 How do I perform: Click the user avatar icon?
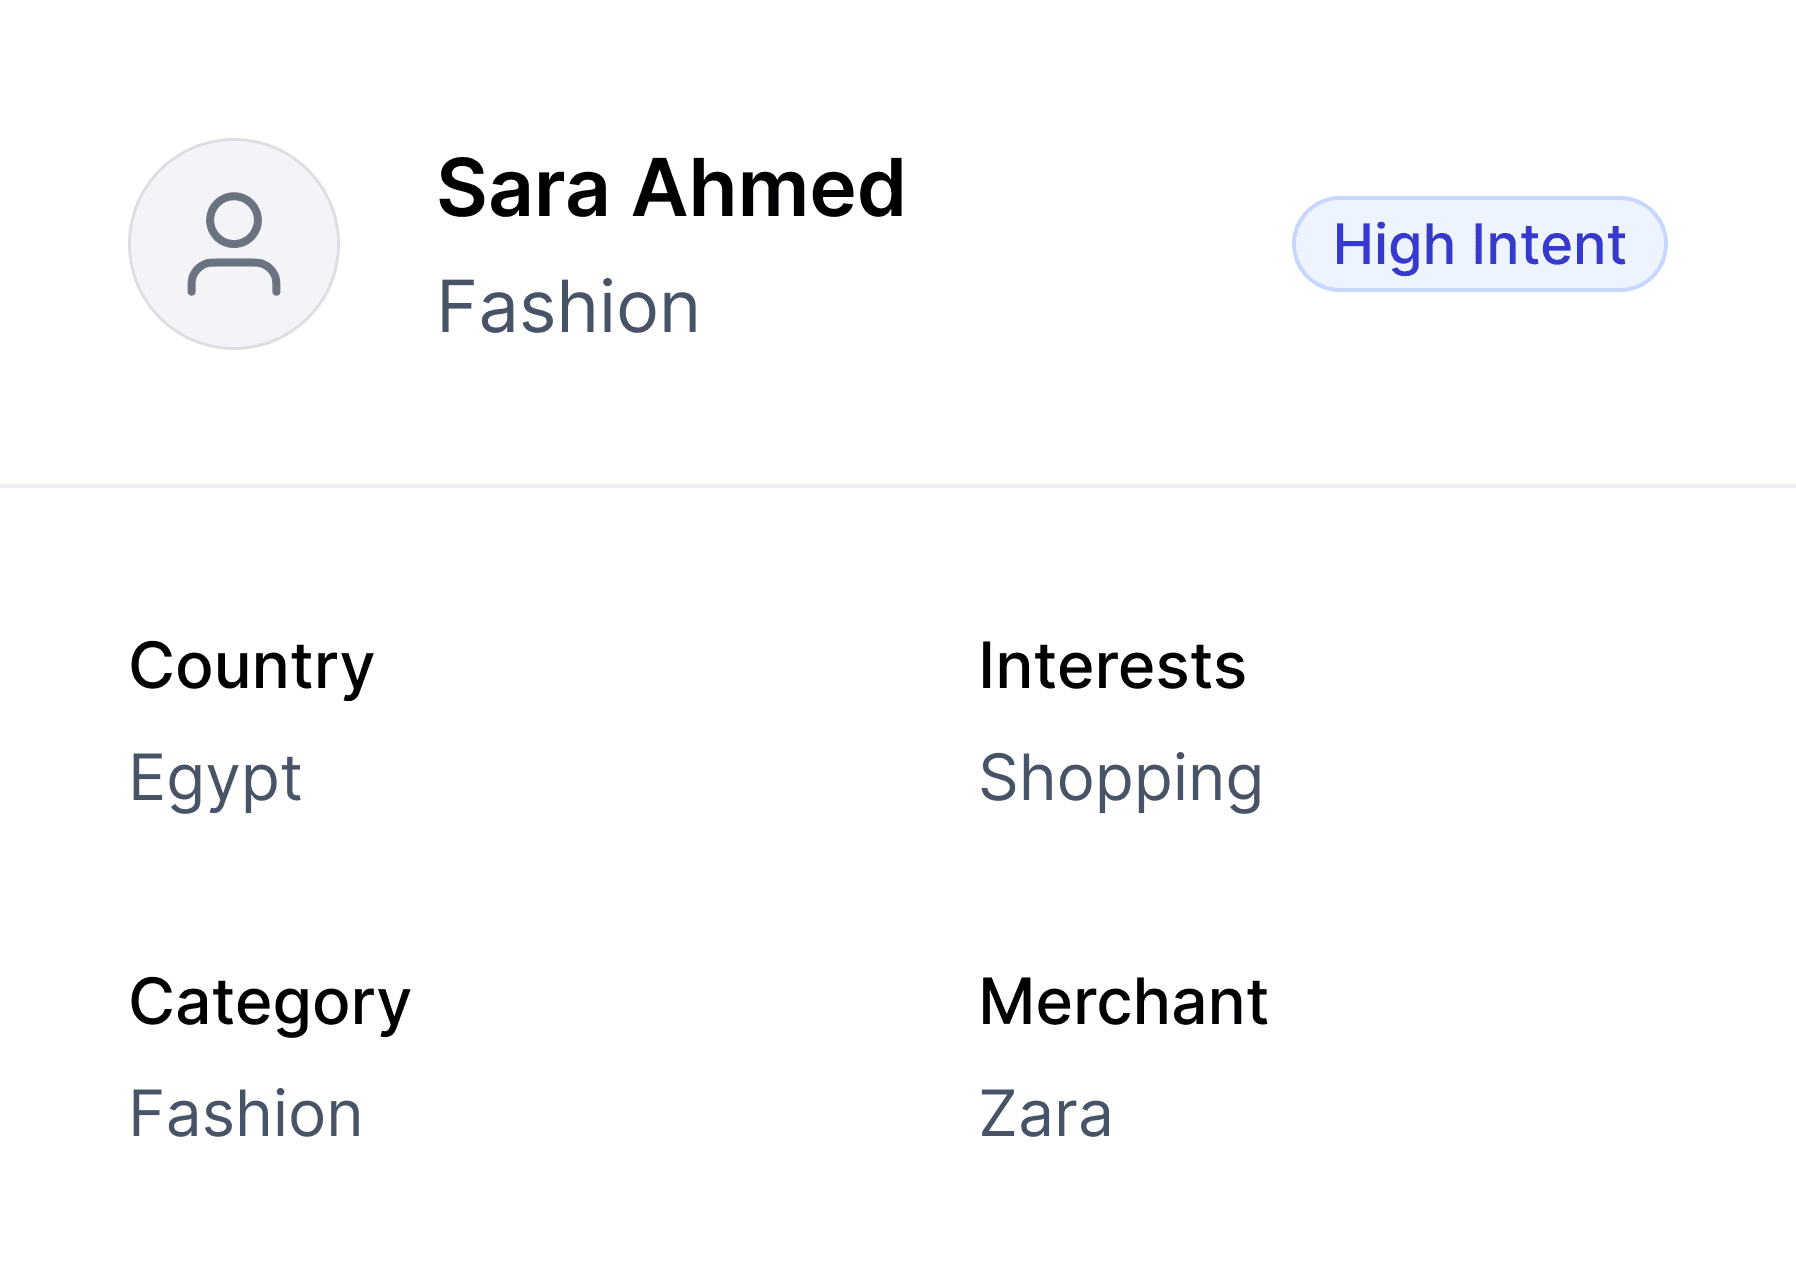[x=233, y=244]
